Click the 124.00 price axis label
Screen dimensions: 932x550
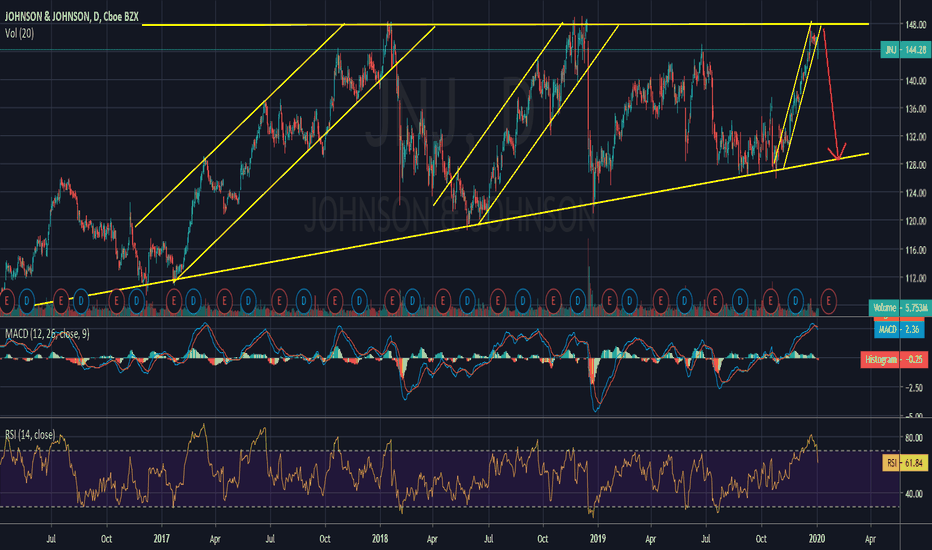click(914, 193)
